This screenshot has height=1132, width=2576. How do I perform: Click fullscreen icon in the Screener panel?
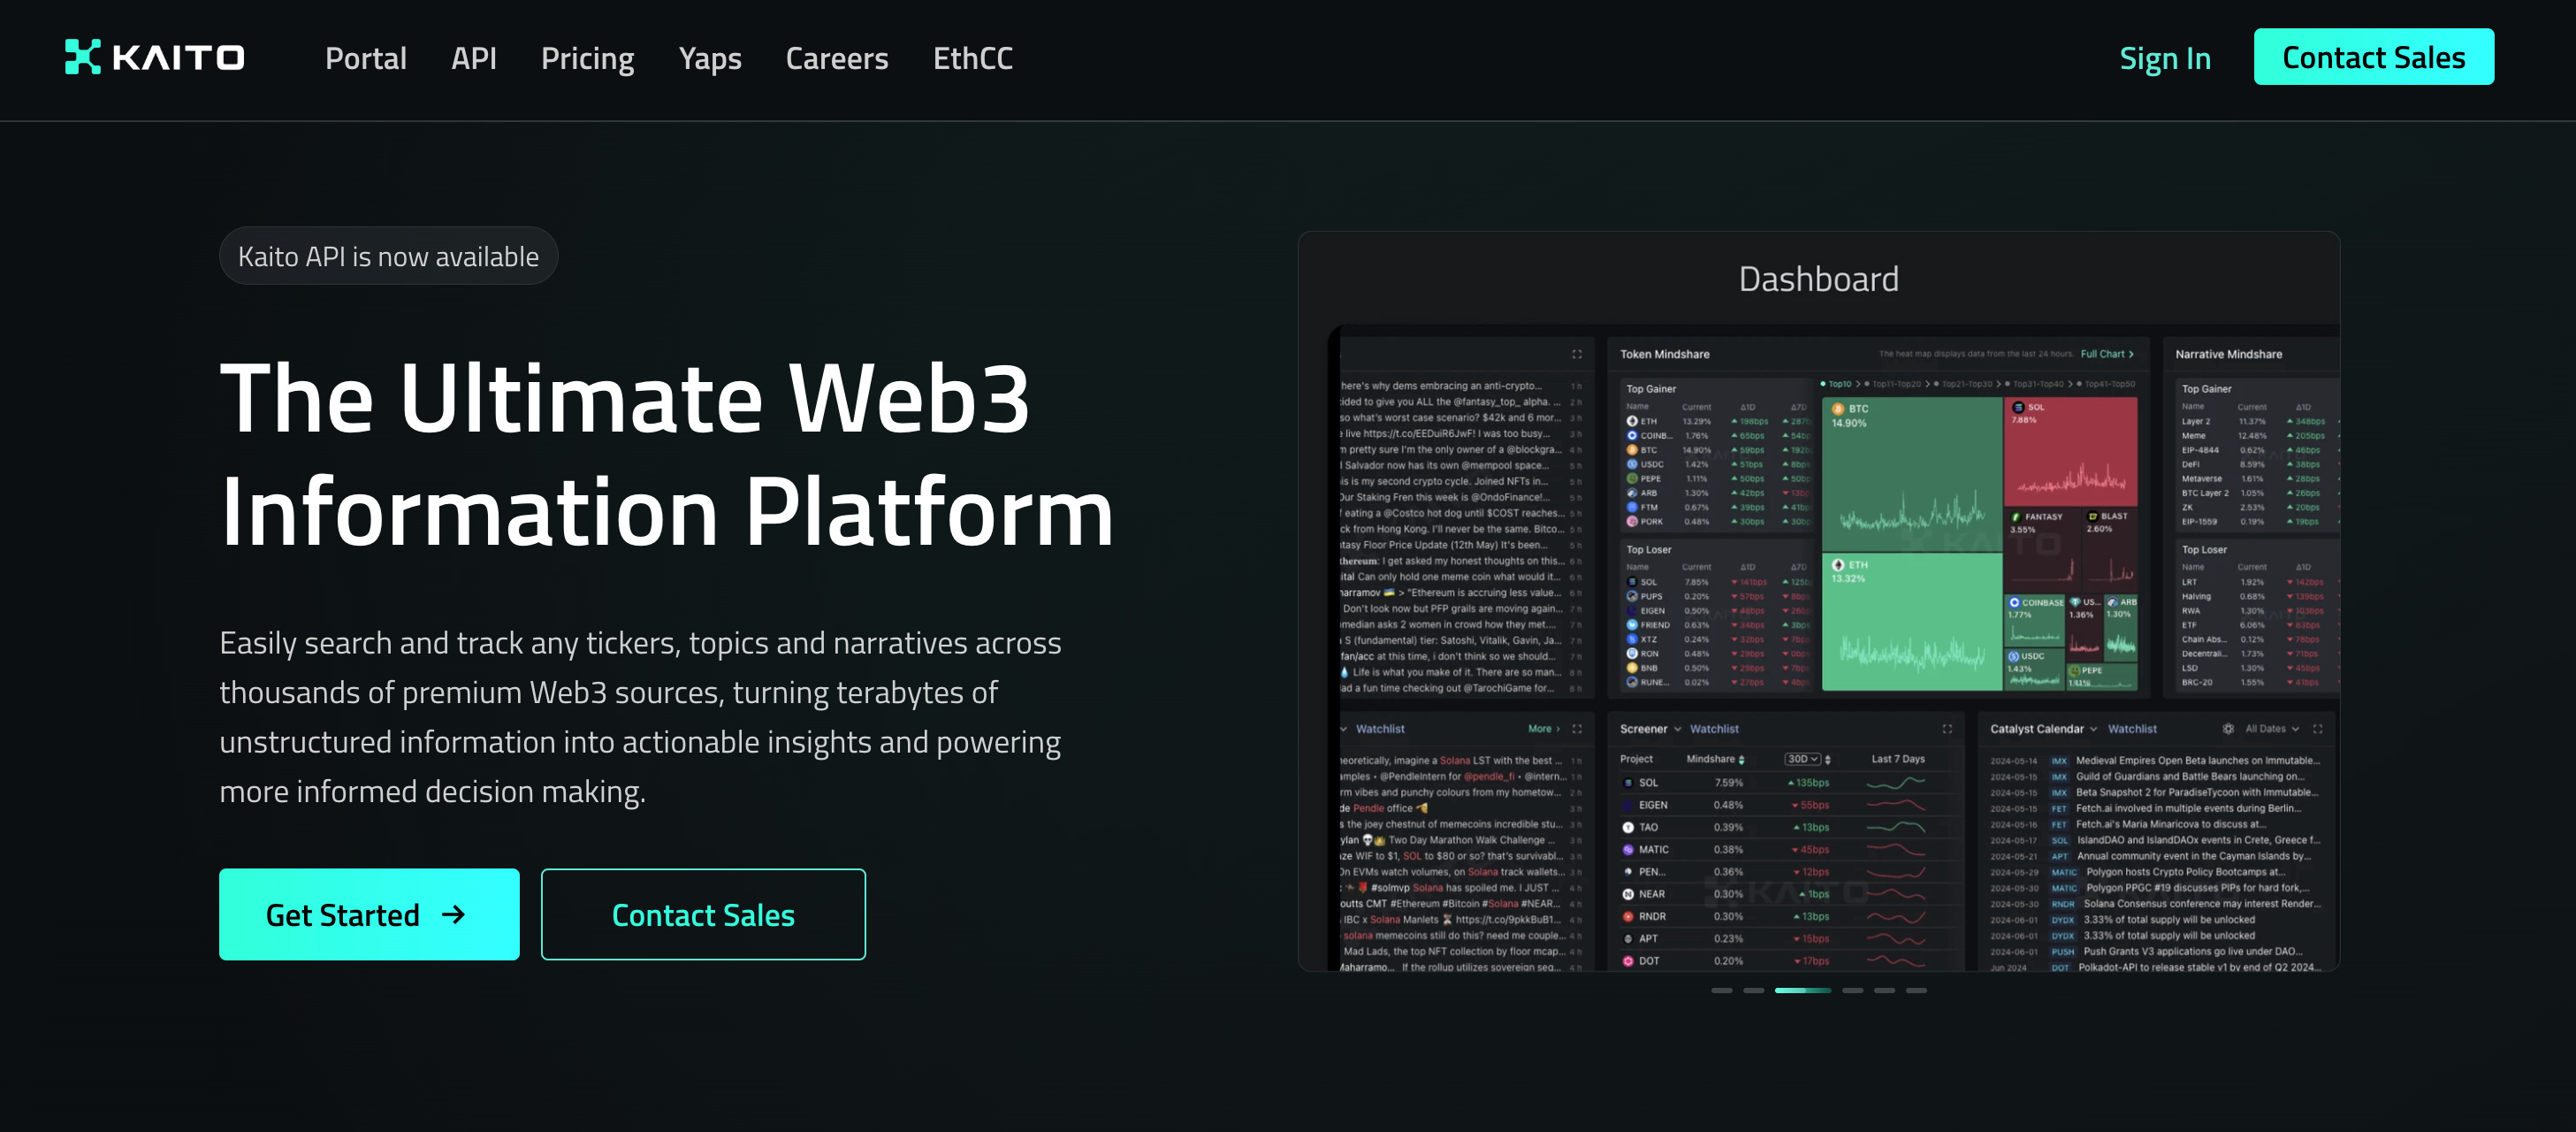1947,729
